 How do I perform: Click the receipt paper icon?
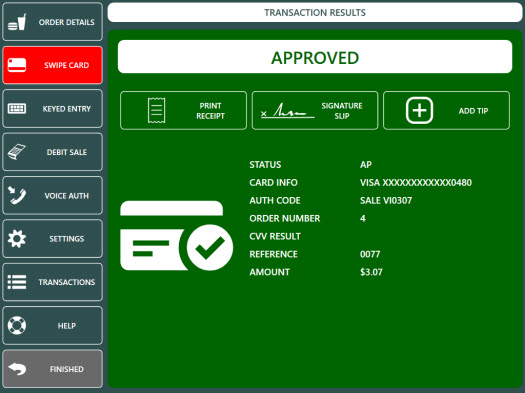(x=156, y=110)
